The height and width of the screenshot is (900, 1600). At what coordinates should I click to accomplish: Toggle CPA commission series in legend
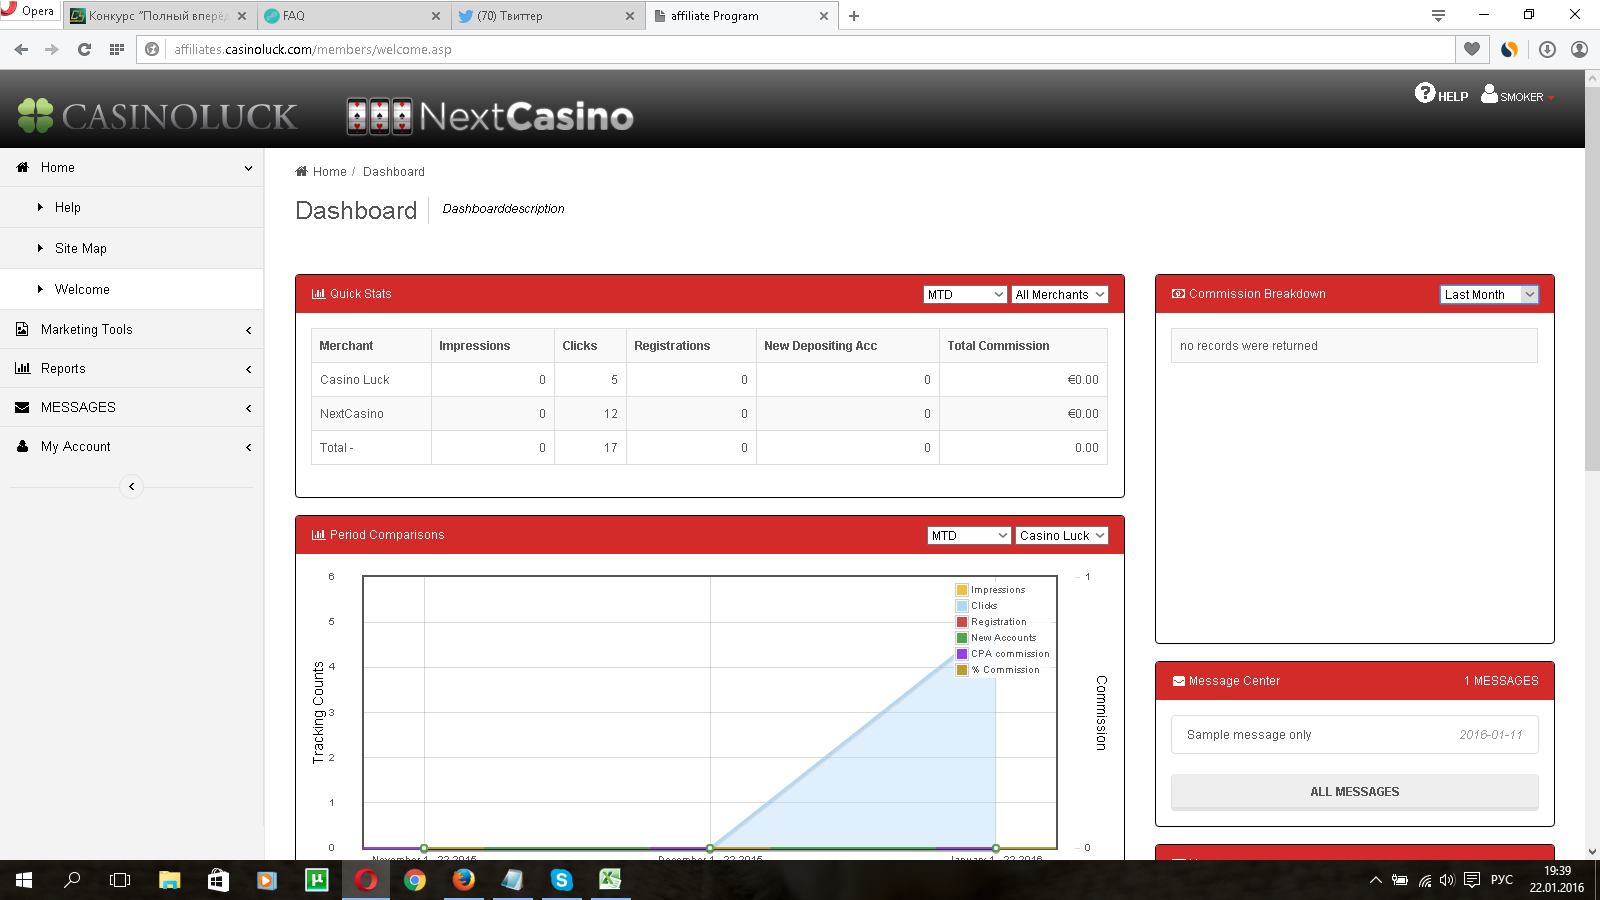(x=1009, y=654)
